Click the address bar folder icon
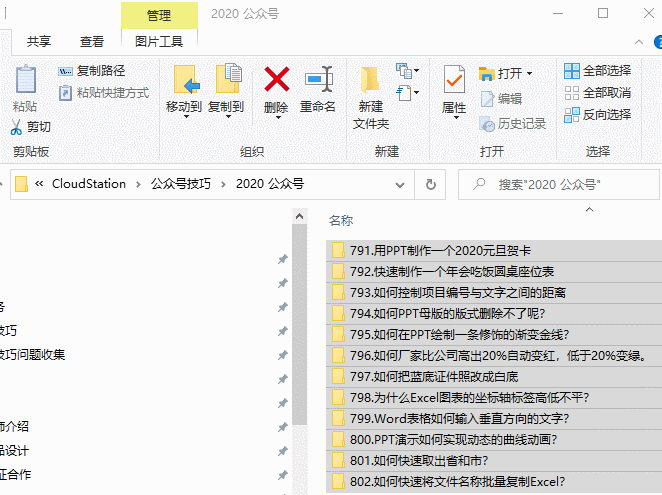This screenshot has height=495, width=662. coord(21,184)
